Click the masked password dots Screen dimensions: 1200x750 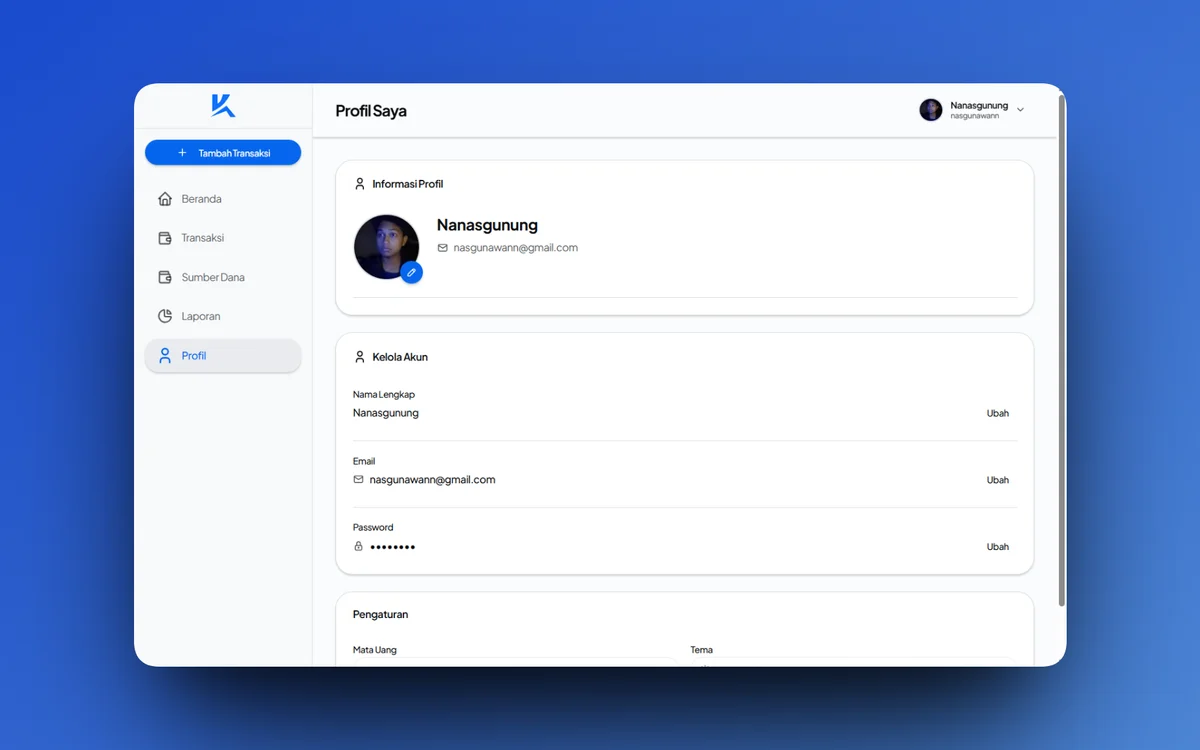393,547
